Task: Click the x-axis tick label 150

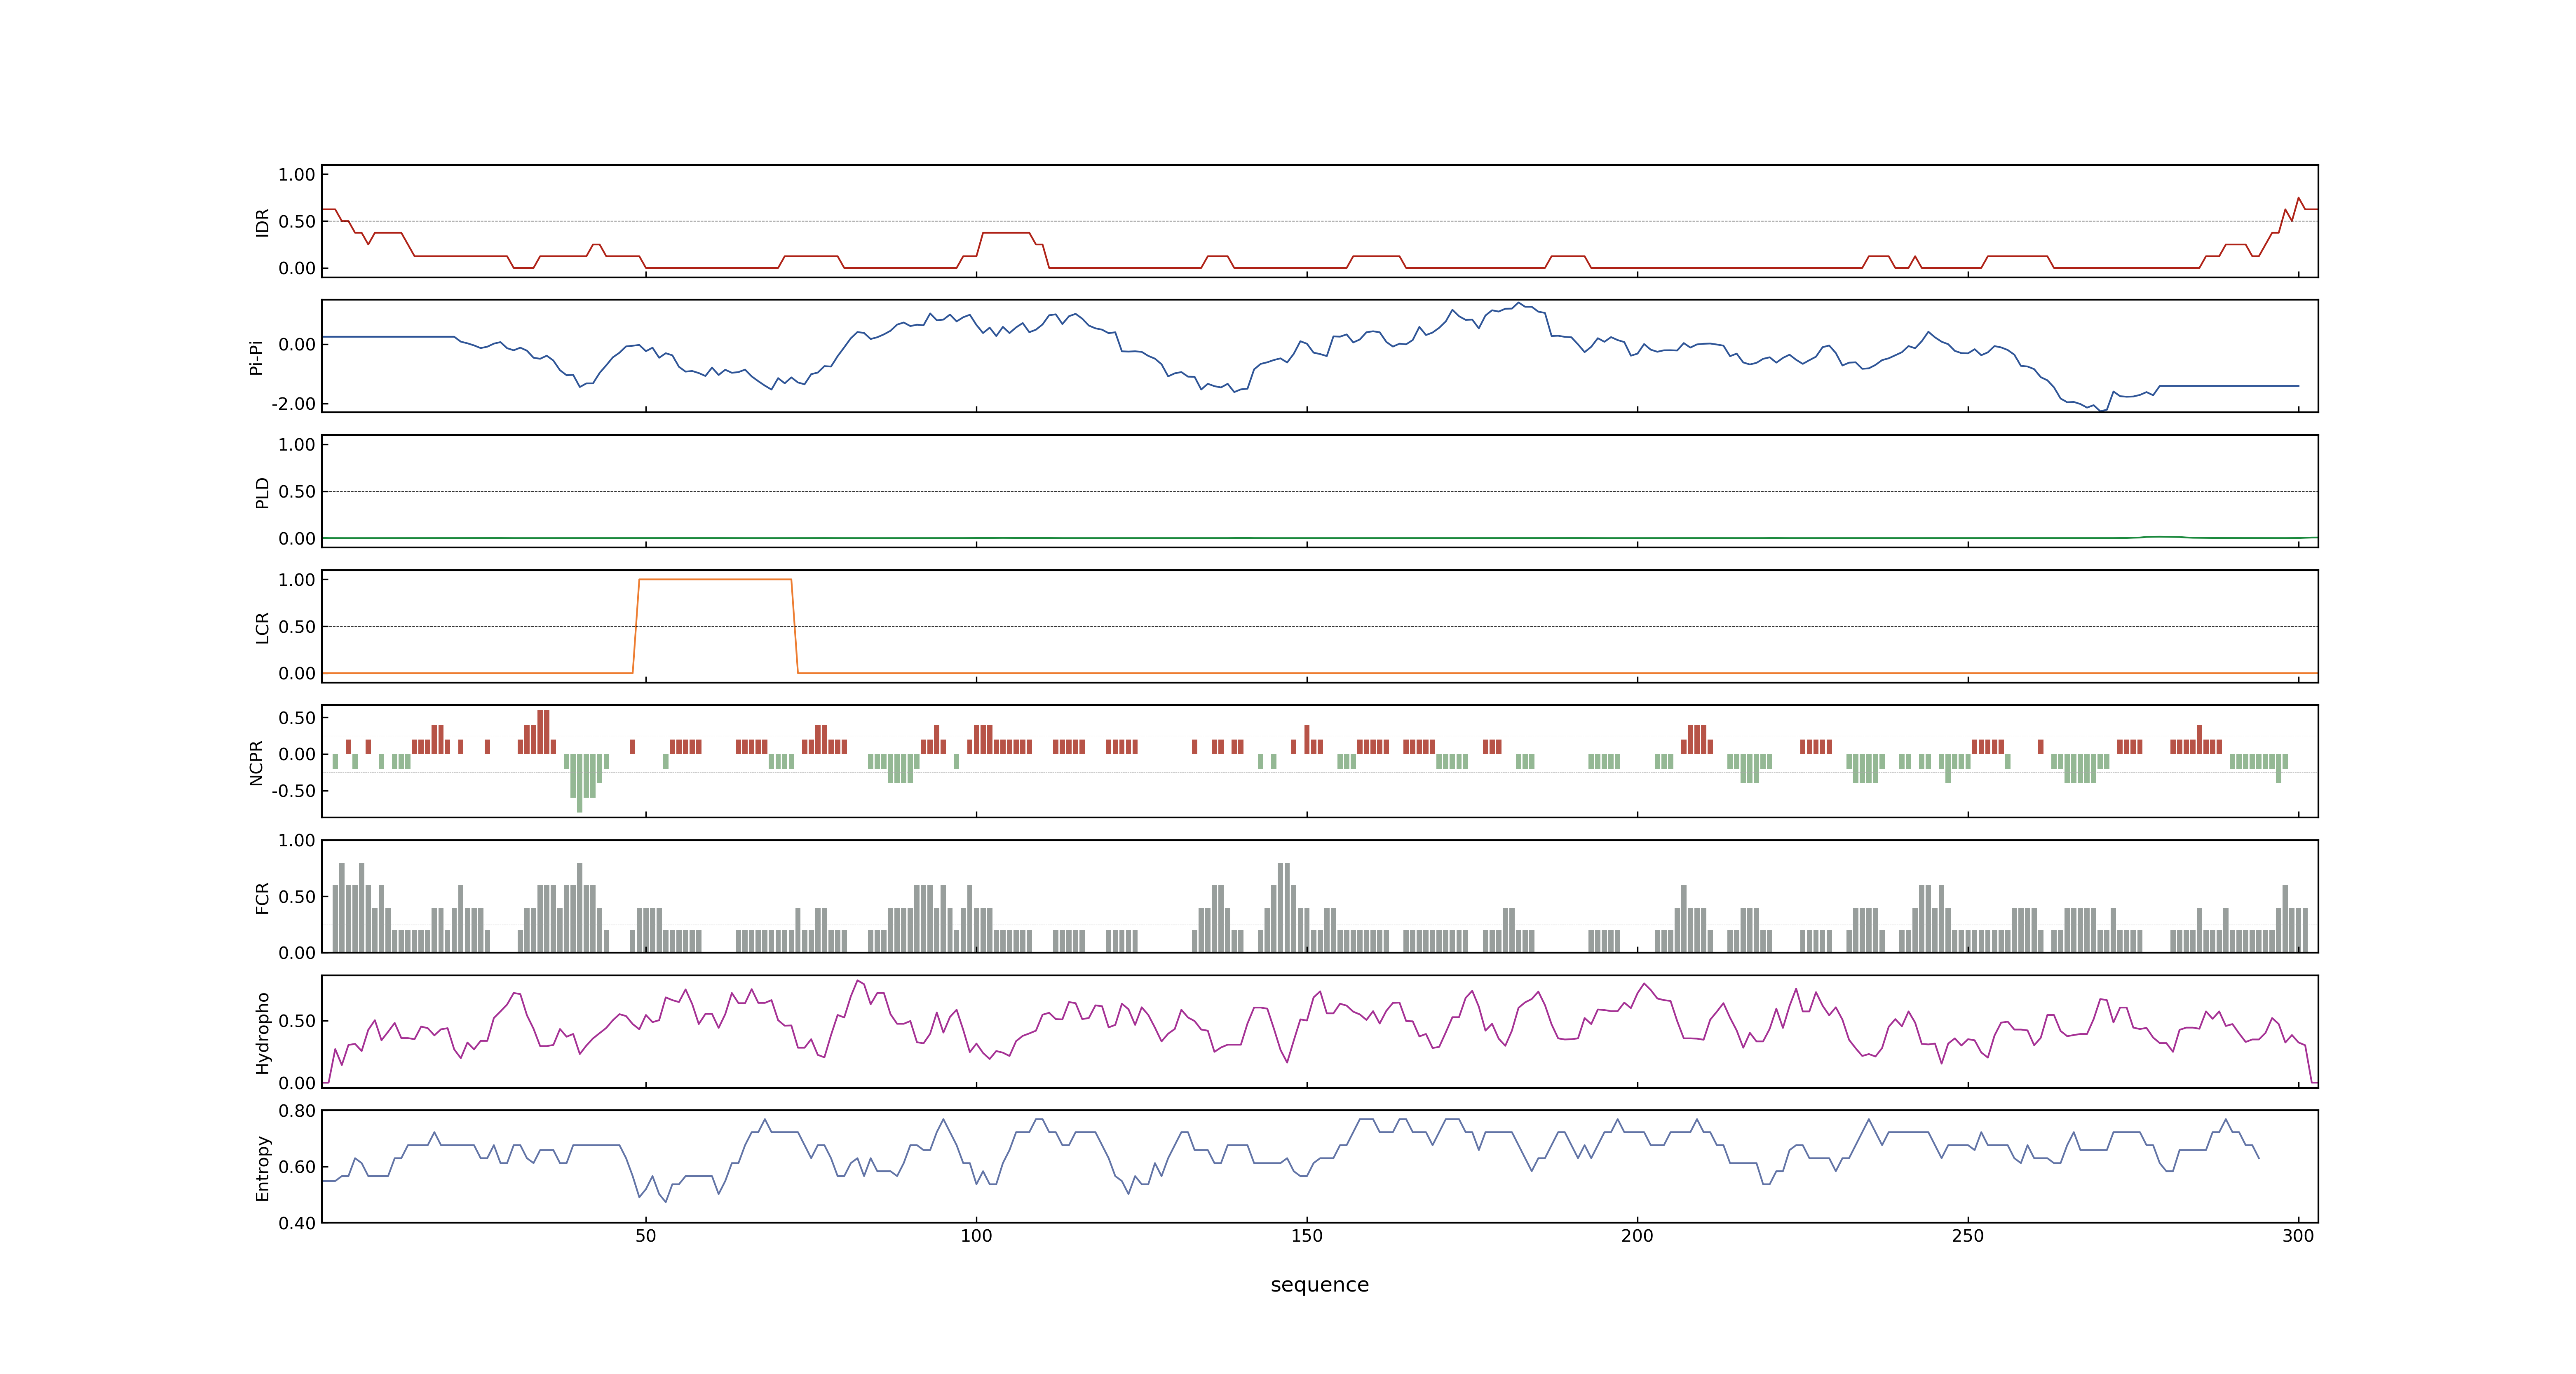Action: coord(1307,1235)
